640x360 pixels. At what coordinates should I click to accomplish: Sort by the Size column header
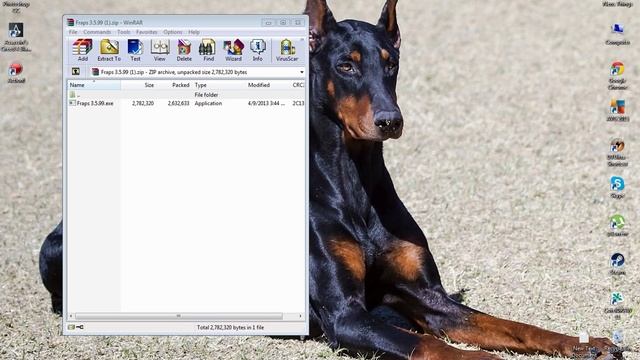(139, 85)
